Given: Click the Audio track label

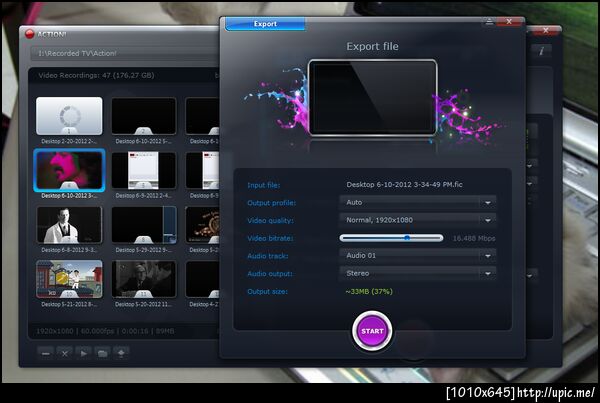Looking at the screenshot, I should coord(267,256).
